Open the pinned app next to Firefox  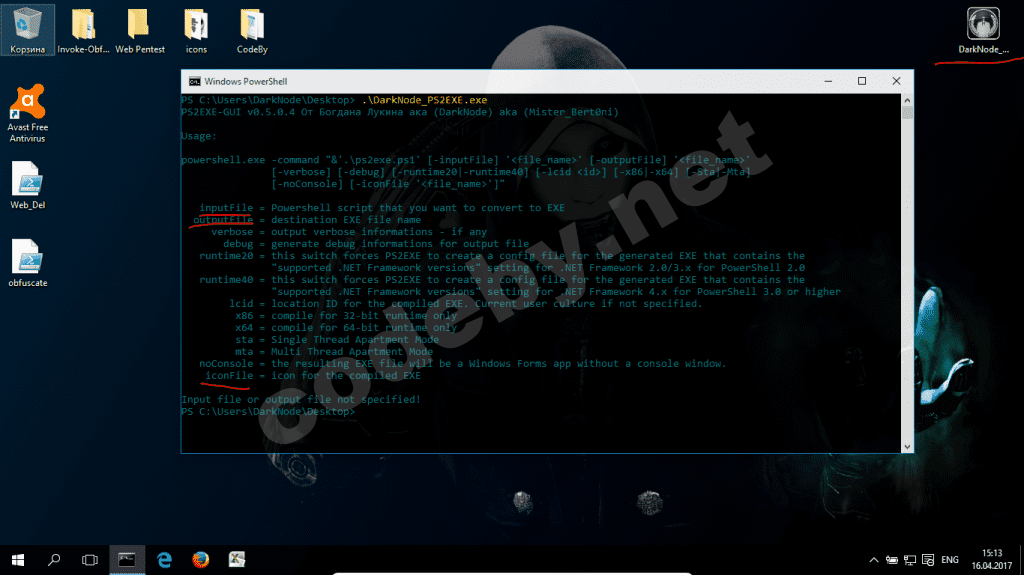[236, 560]
